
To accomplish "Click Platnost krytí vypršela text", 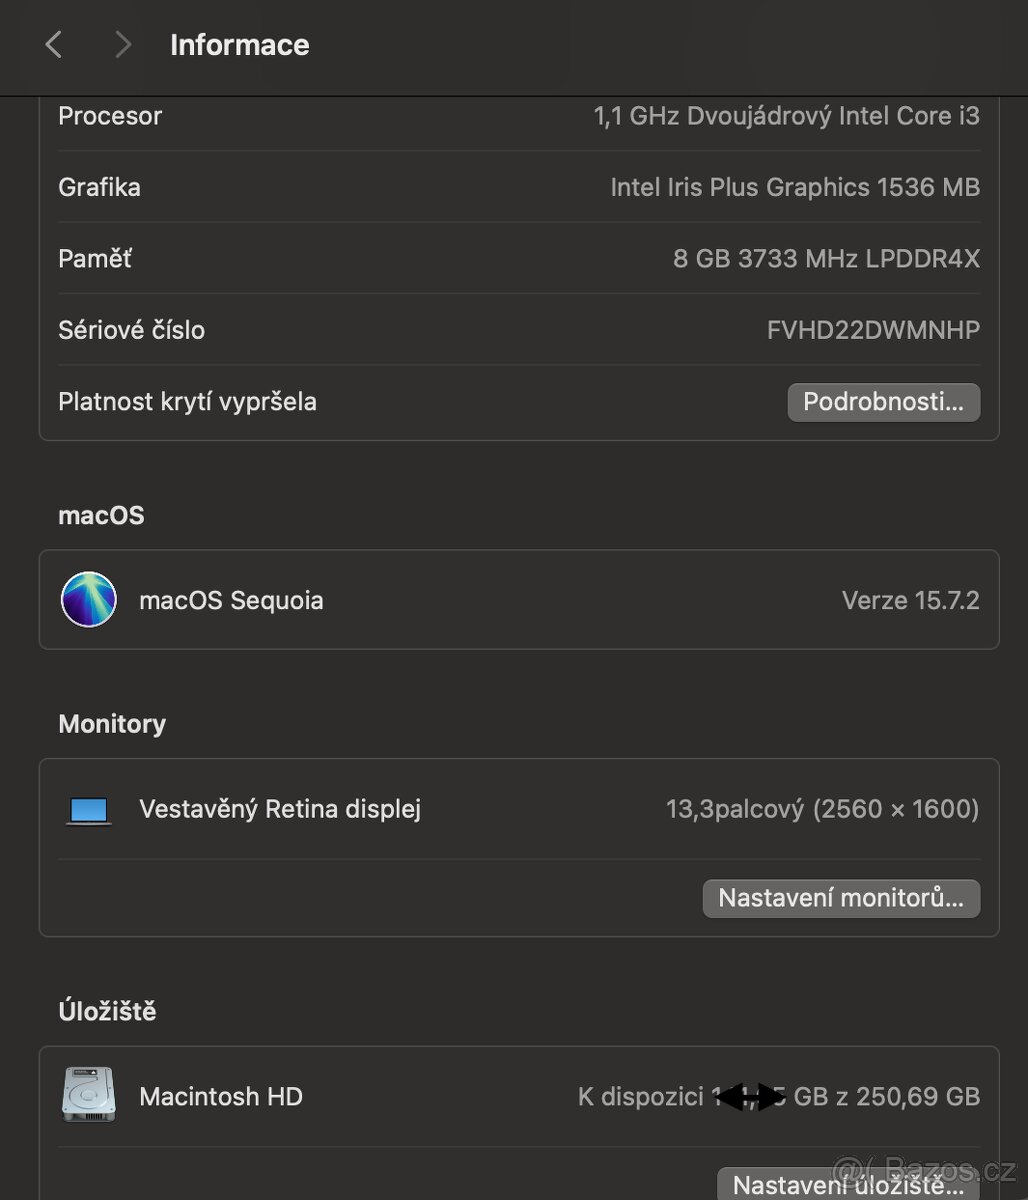I will (187, 402).
